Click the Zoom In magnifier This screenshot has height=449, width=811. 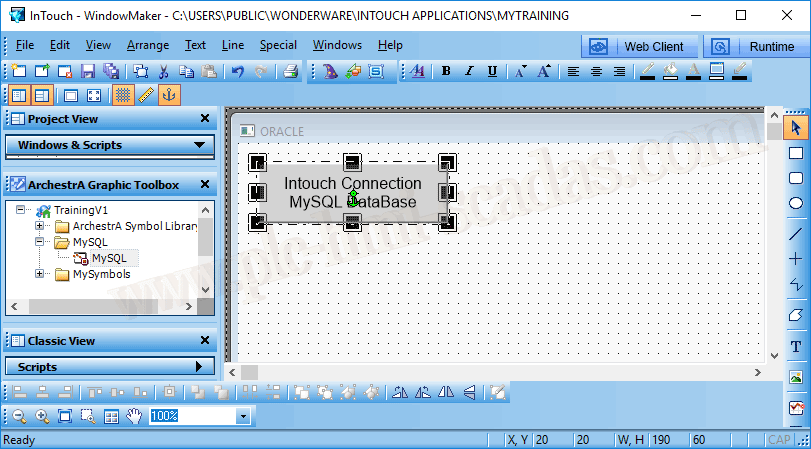click(42, 416)
